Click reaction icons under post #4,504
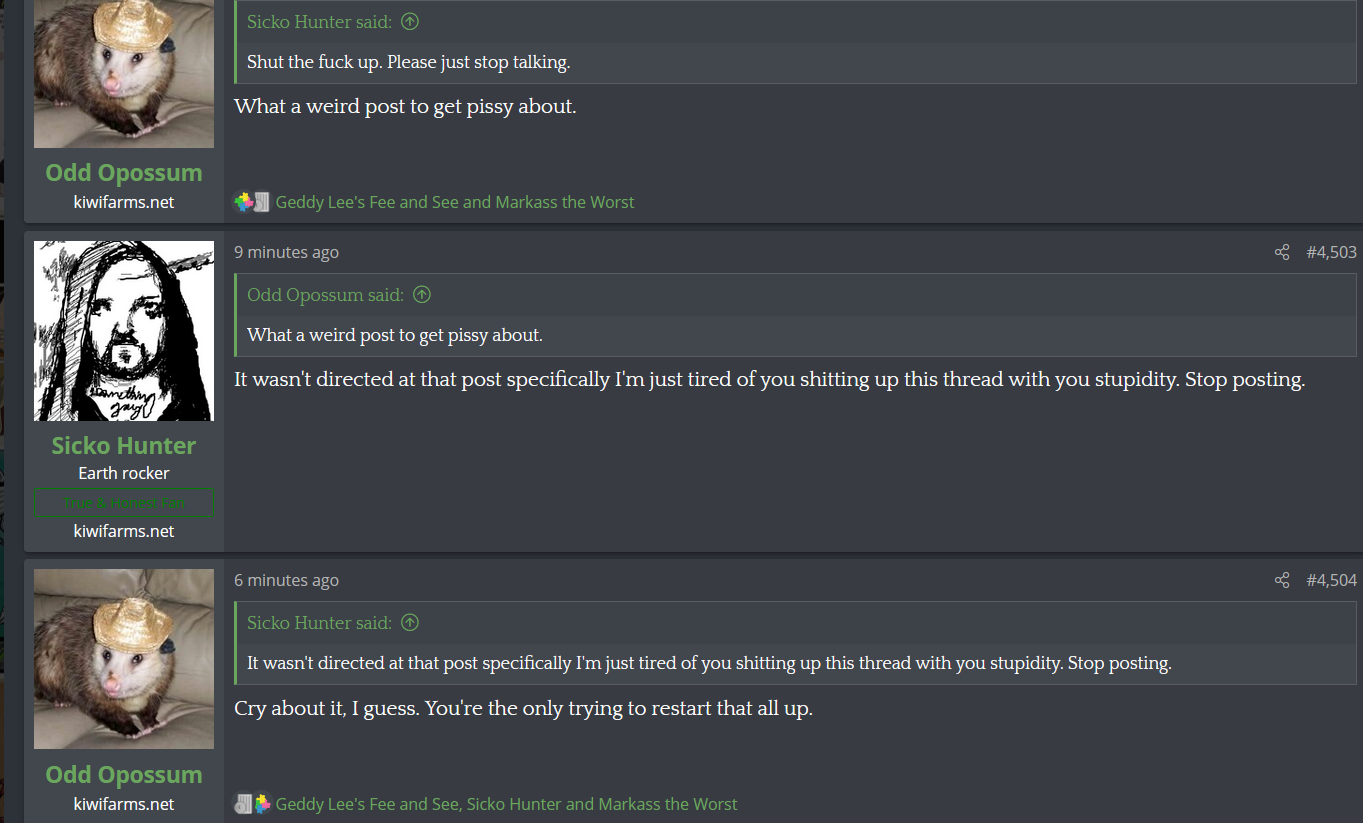The height and width of the screenshot is (823, 1363). click(252, 804)
